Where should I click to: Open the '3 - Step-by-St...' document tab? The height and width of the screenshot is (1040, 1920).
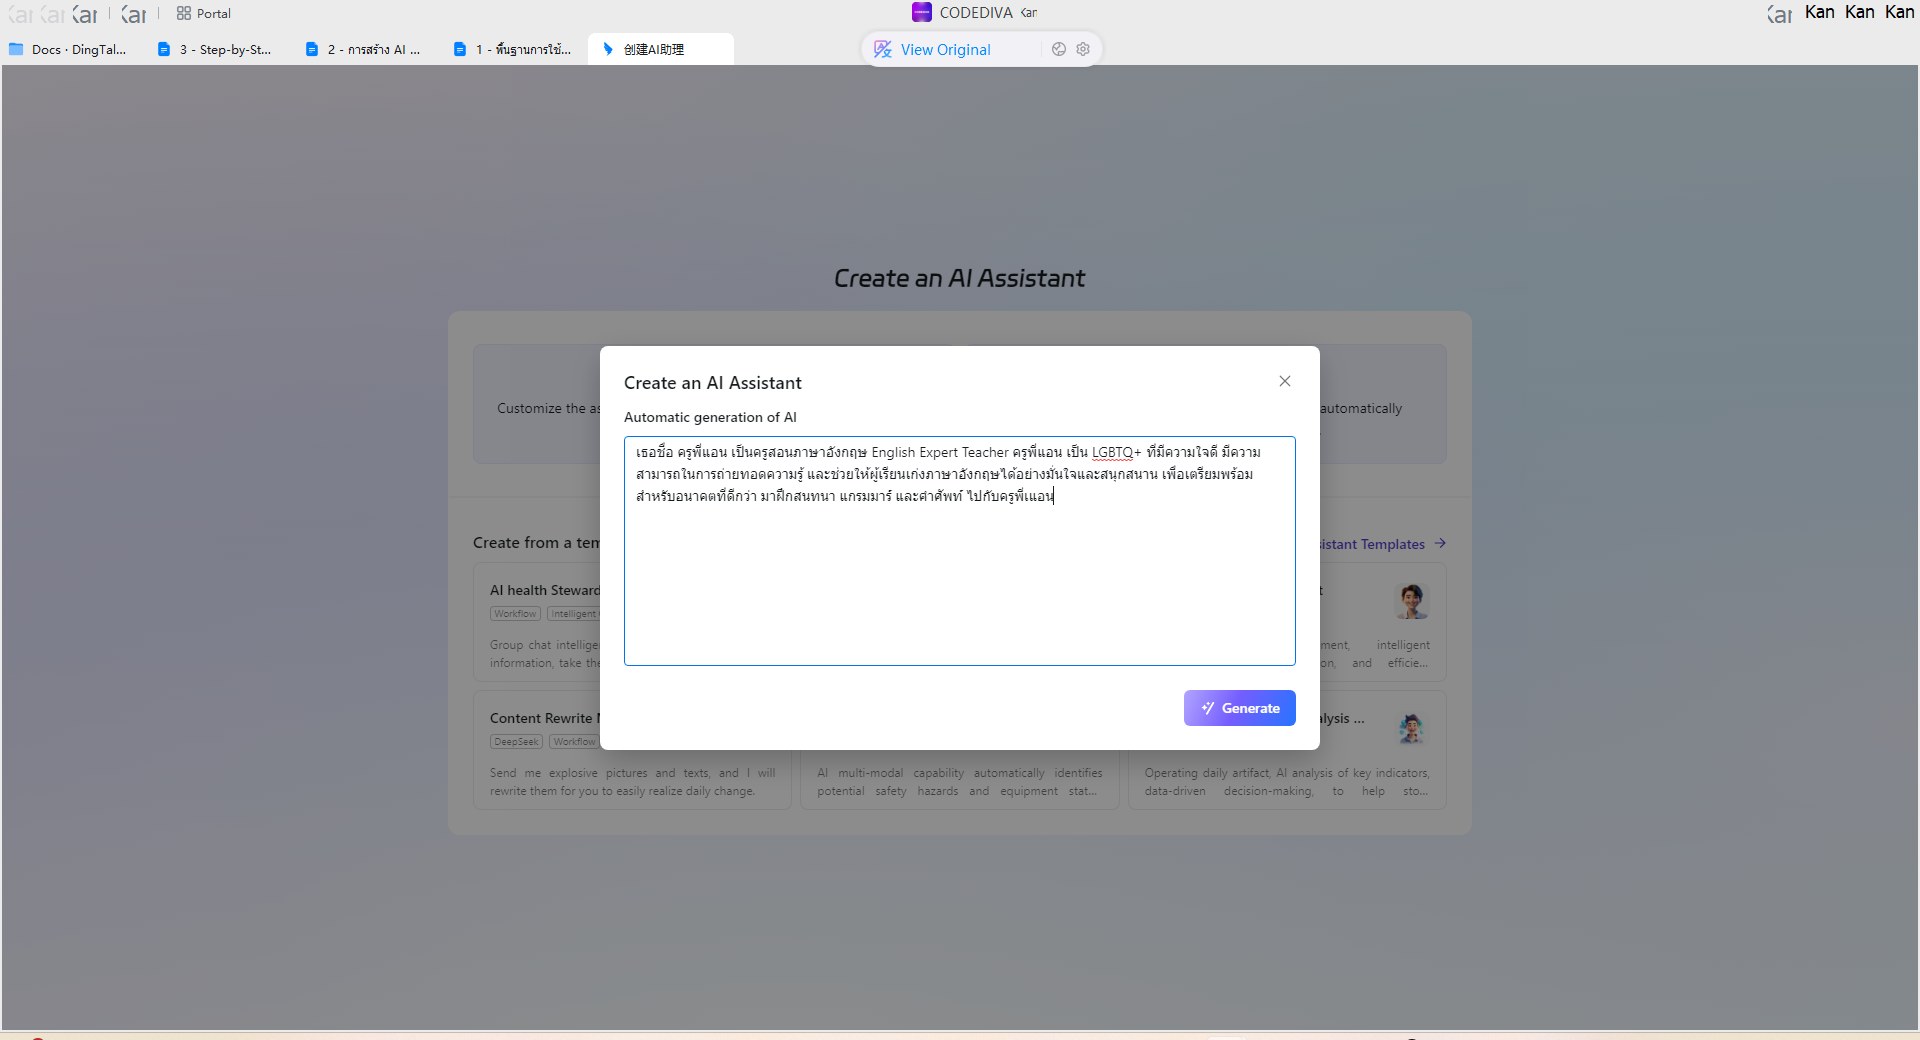(x=215, y=49)
